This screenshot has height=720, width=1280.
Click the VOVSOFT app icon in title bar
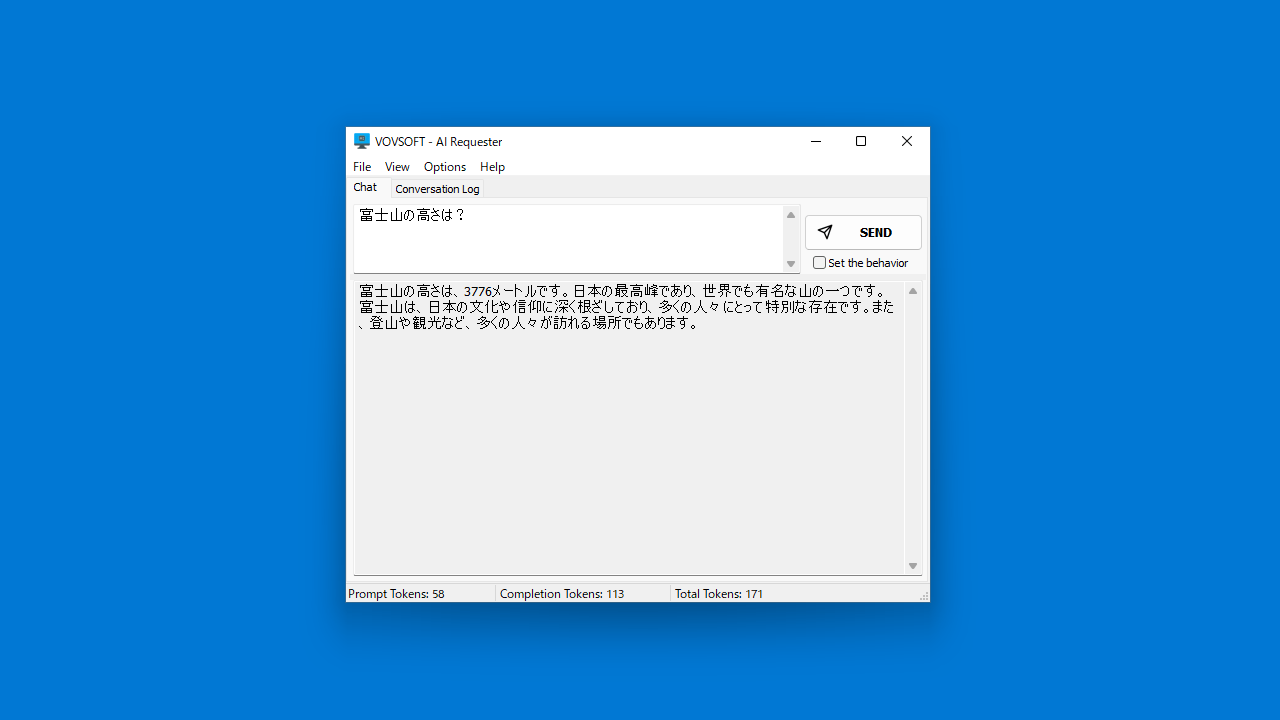tap(362, 141)
